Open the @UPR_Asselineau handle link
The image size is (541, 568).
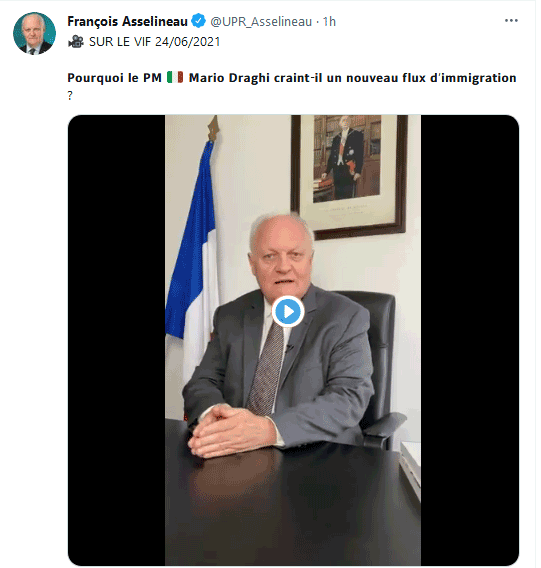(261, 22)
